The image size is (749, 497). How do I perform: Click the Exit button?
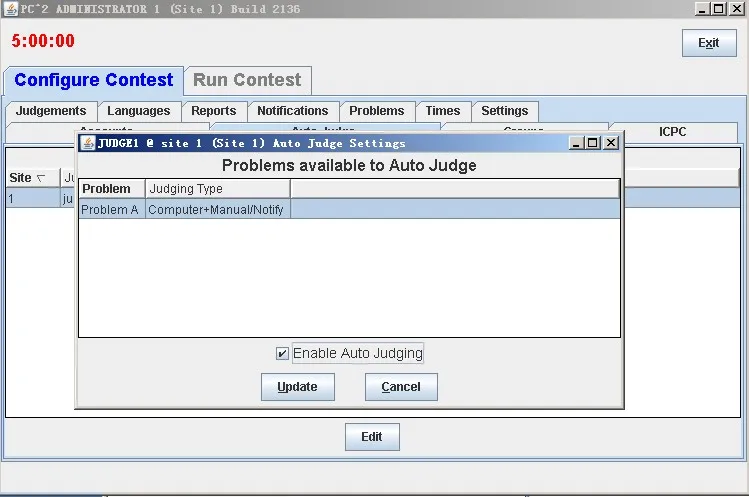(709, 43)
